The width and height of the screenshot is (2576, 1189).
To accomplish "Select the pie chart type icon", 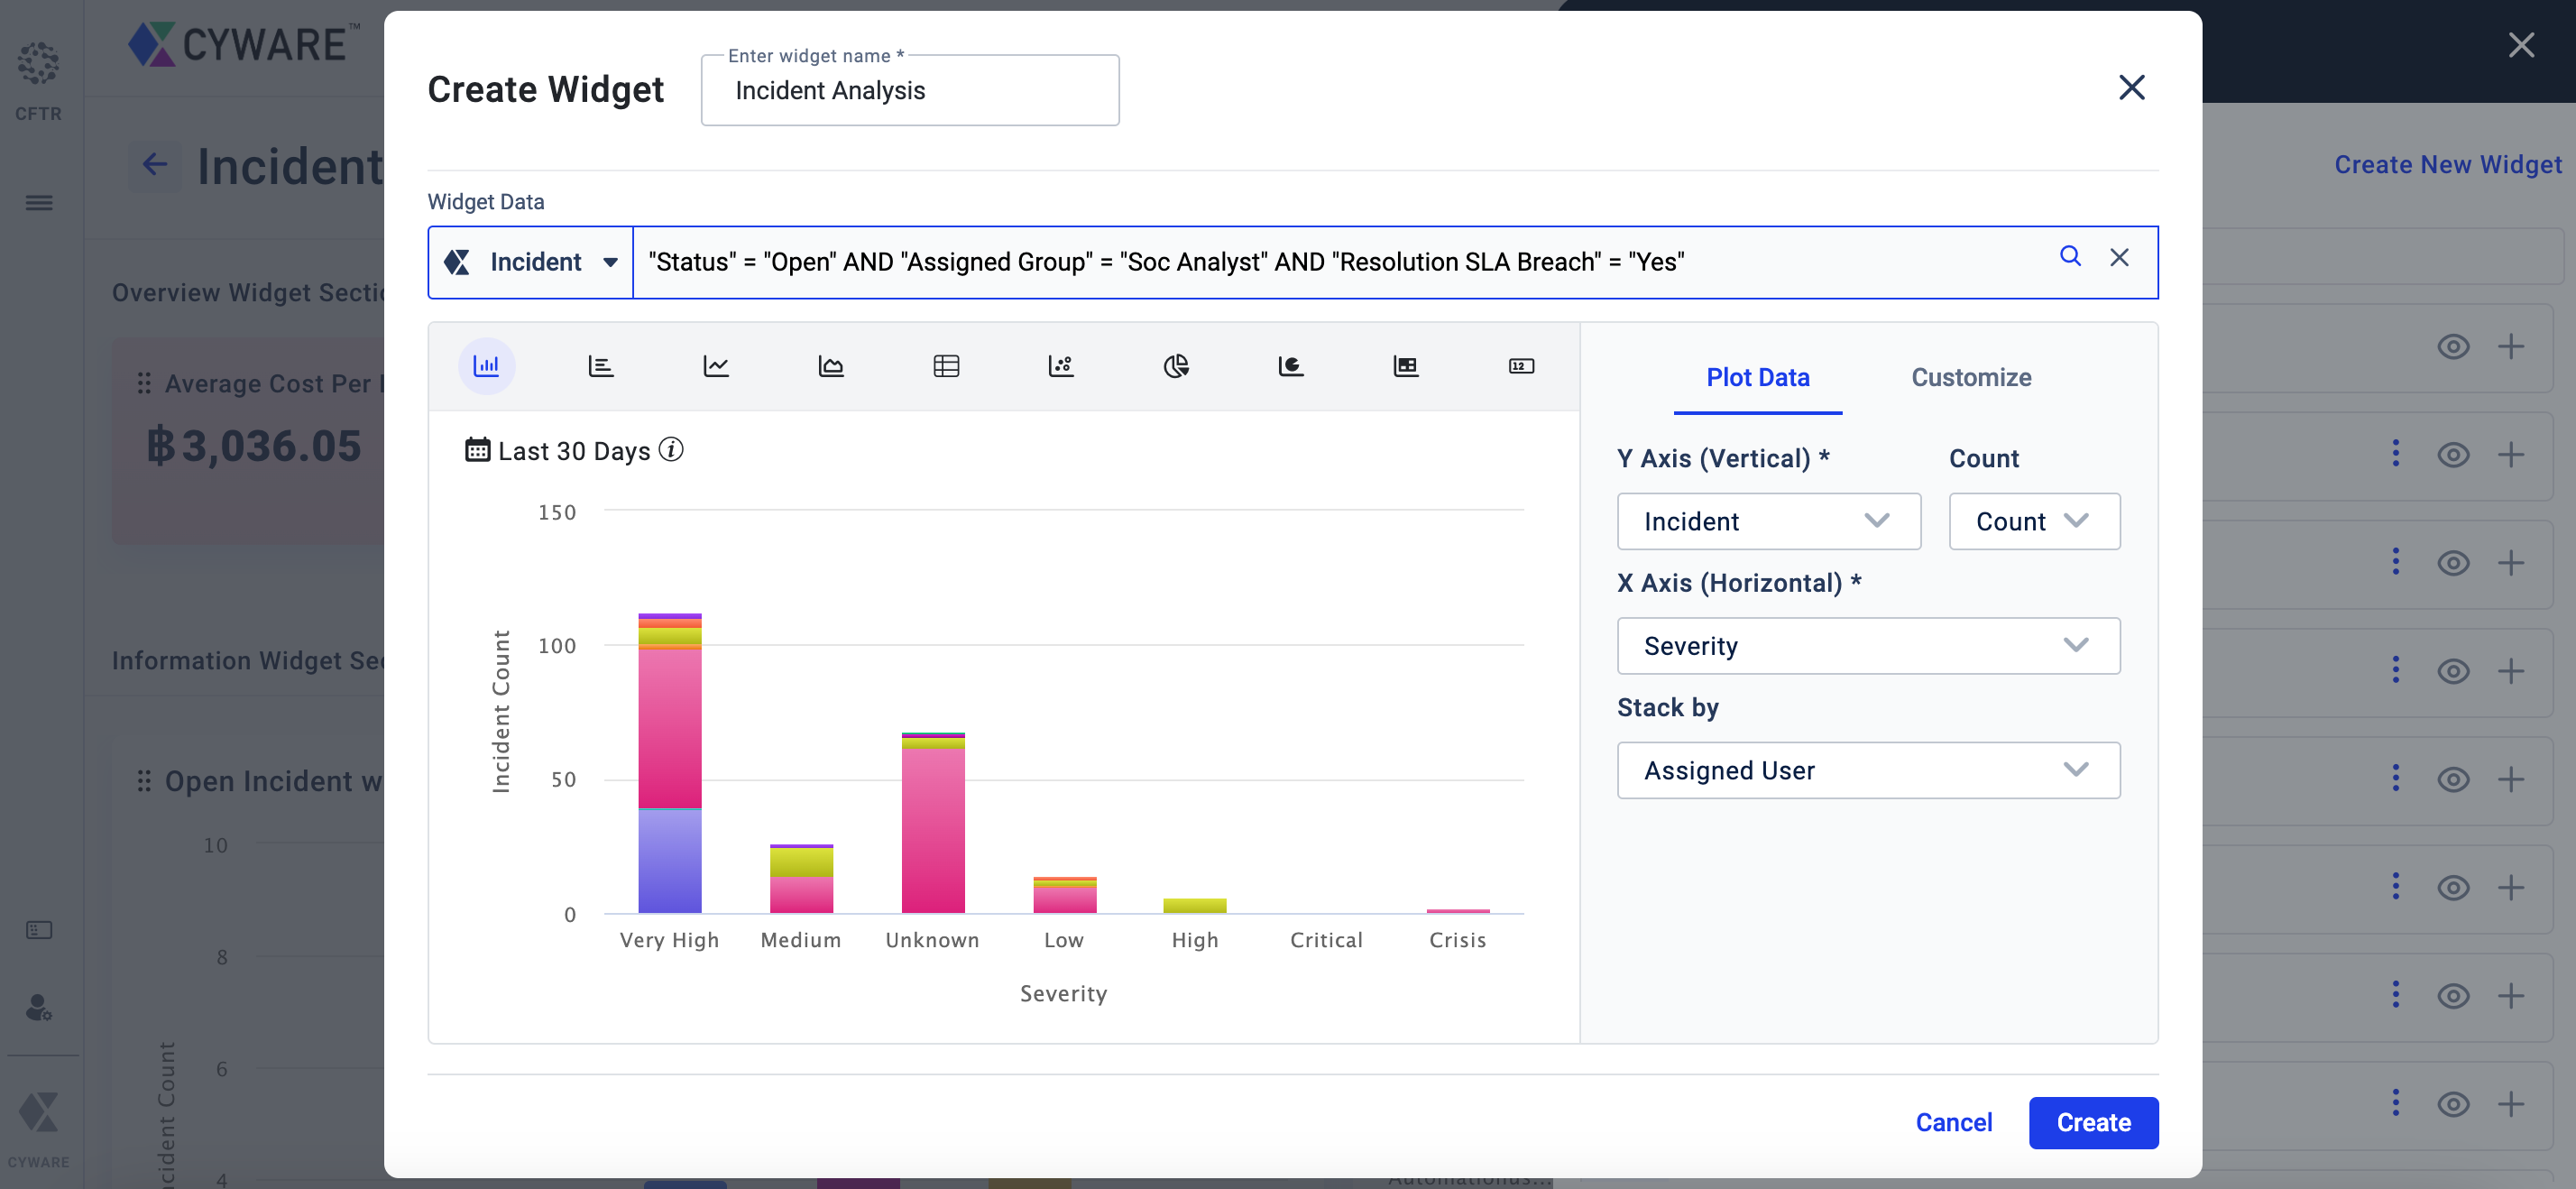I will point(1176,366).
